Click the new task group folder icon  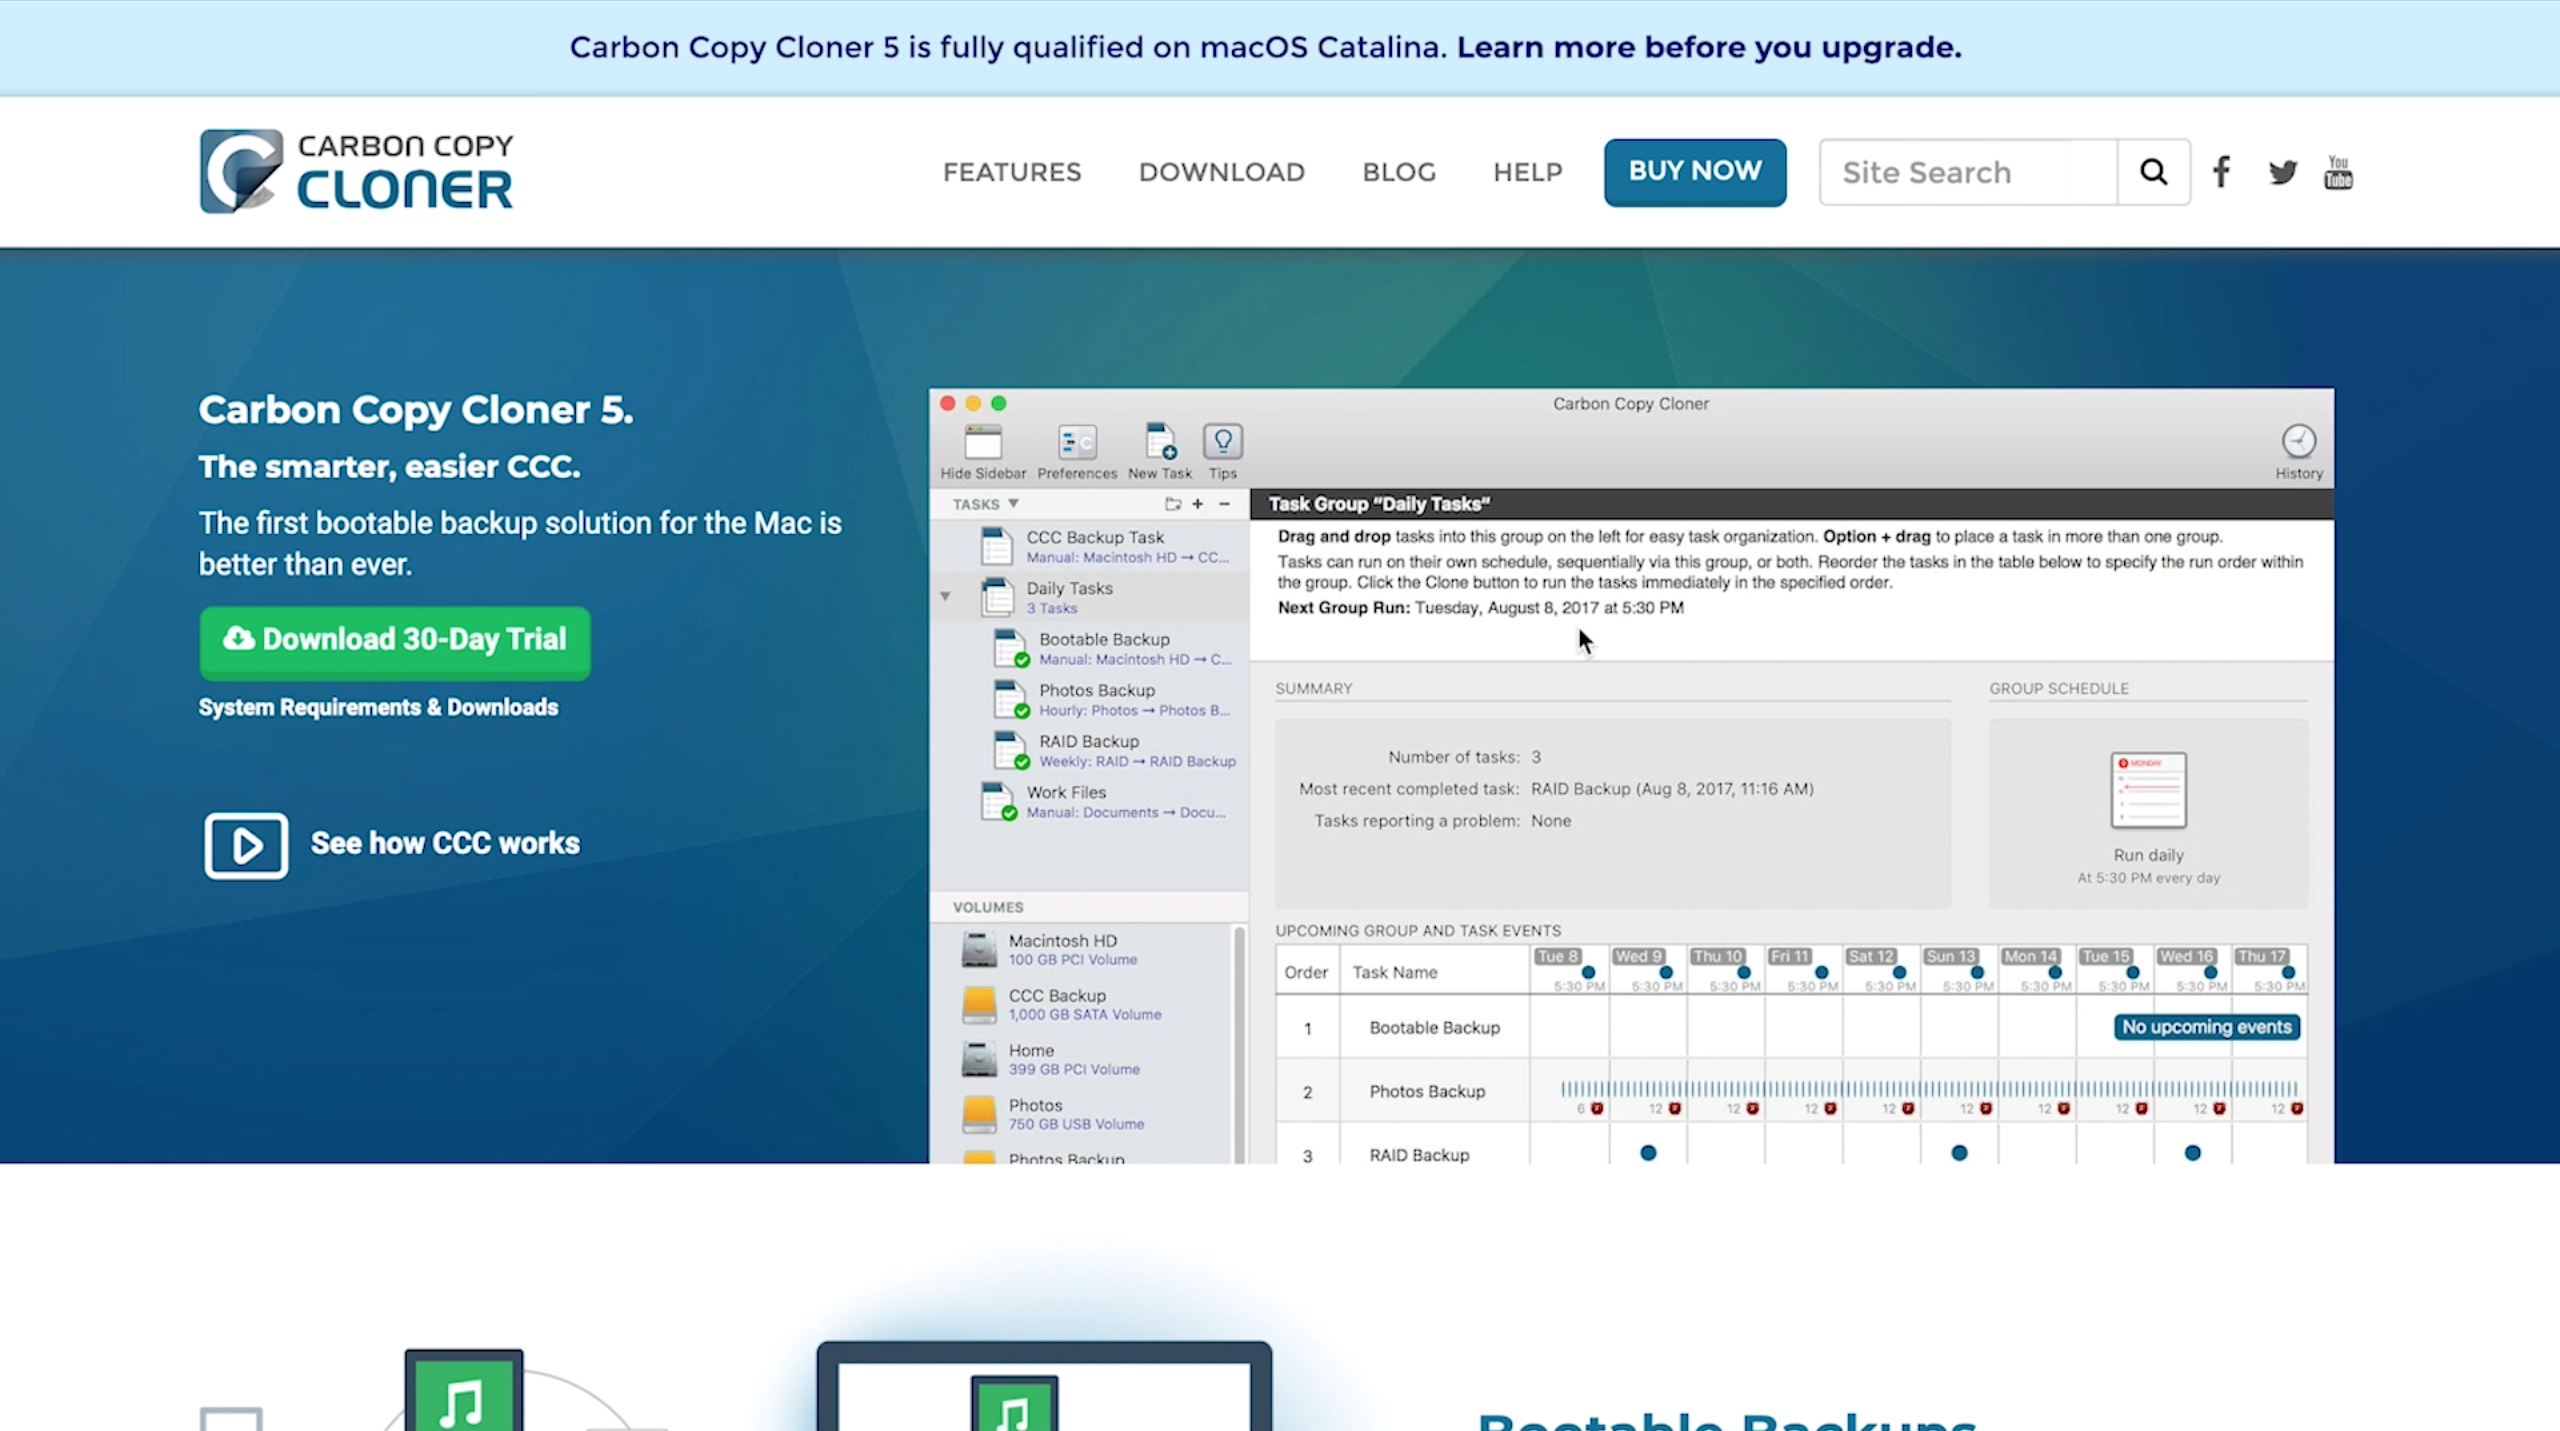pyautogui.click(x=1173, y=504)
